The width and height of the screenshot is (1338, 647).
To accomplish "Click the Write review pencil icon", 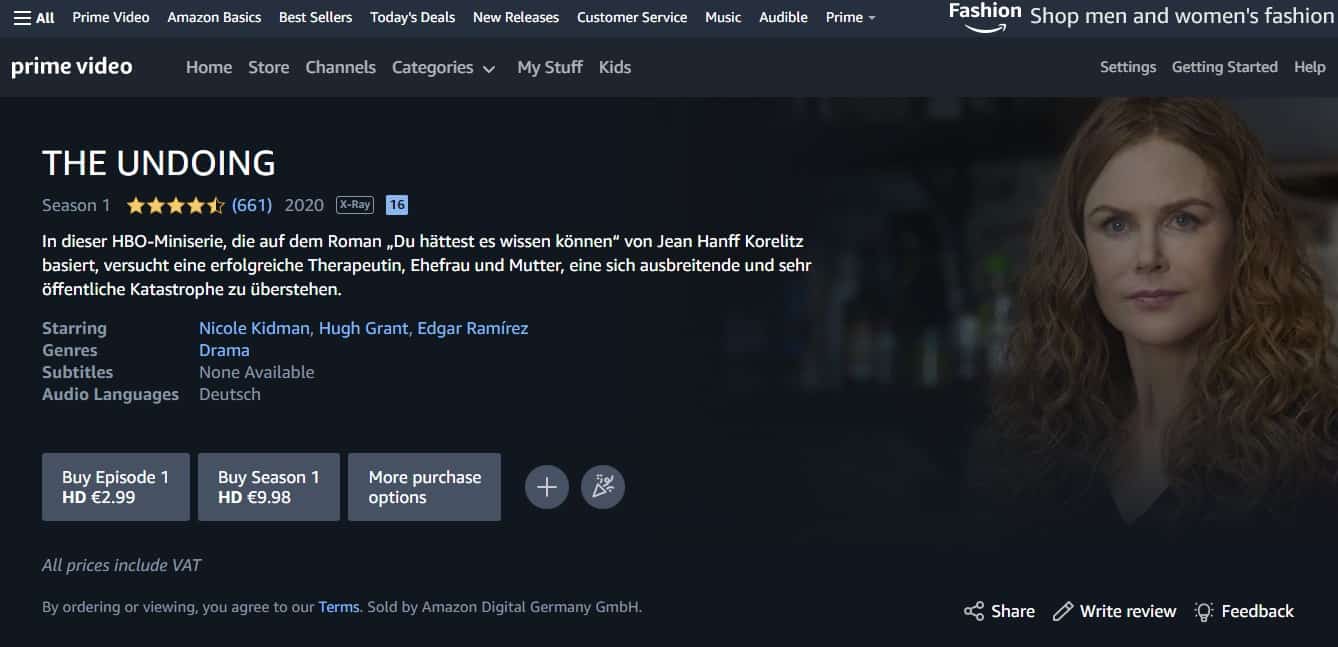I will tap(1063, 611).
